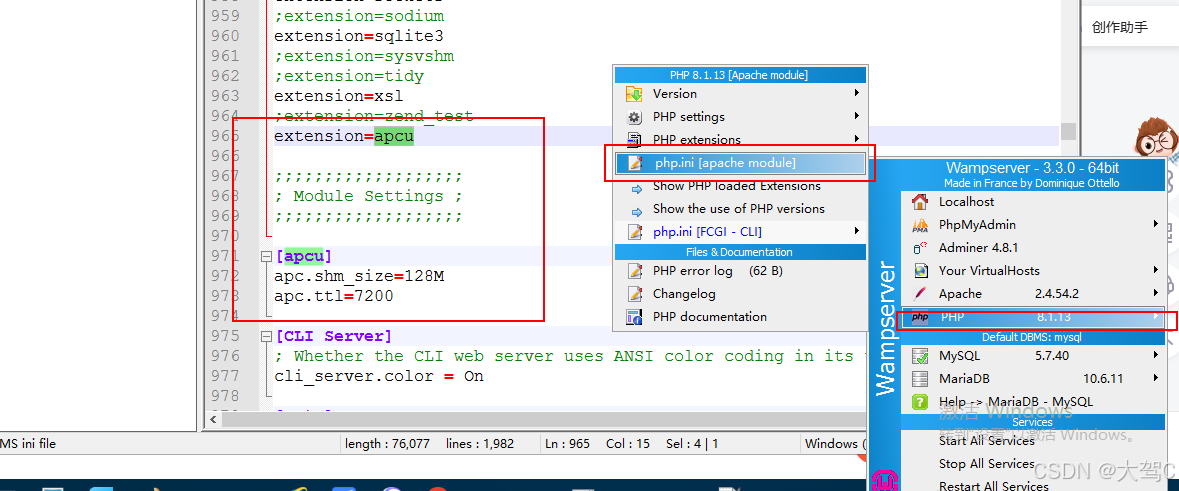
Task: Open Localhost house icon in Wampserver menu
Action: [x=920, y=202]
